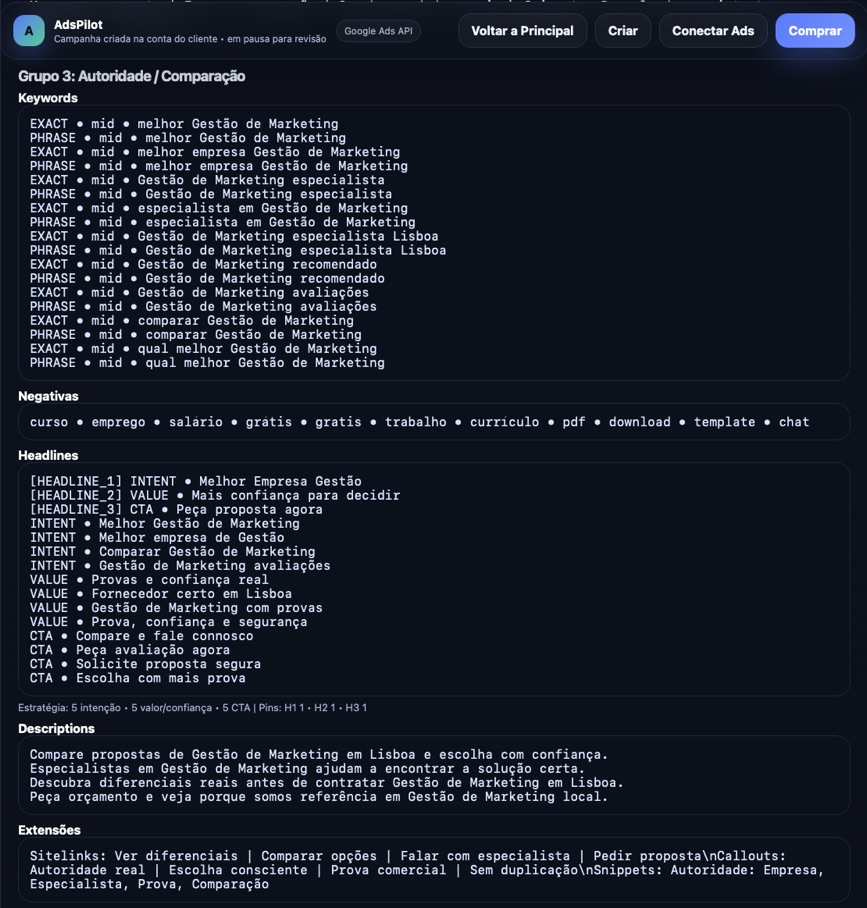The height and width of the screenshot is (908, 867).
Task: Click the Estratégia pins summary text
Action: 192,708
